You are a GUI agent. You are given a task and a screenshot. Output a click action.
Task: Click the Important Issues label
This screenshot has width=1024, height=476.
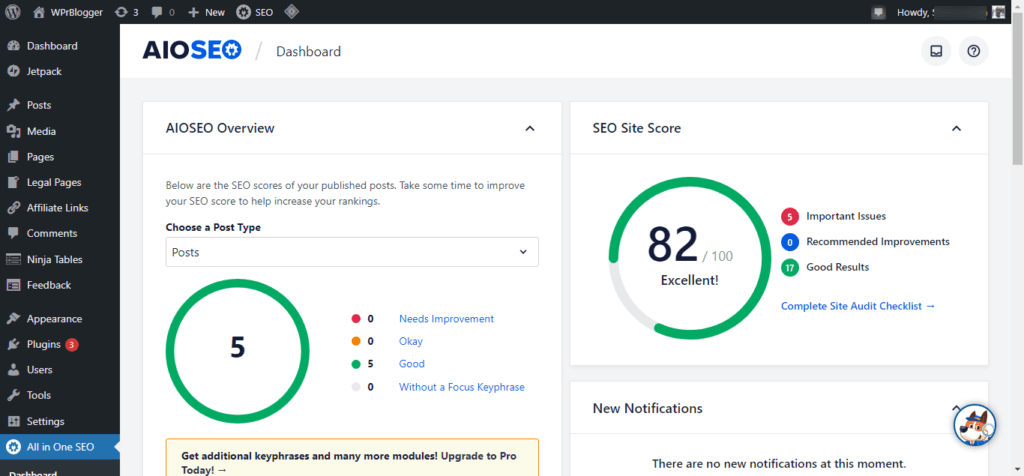click(x=846, y=216)
